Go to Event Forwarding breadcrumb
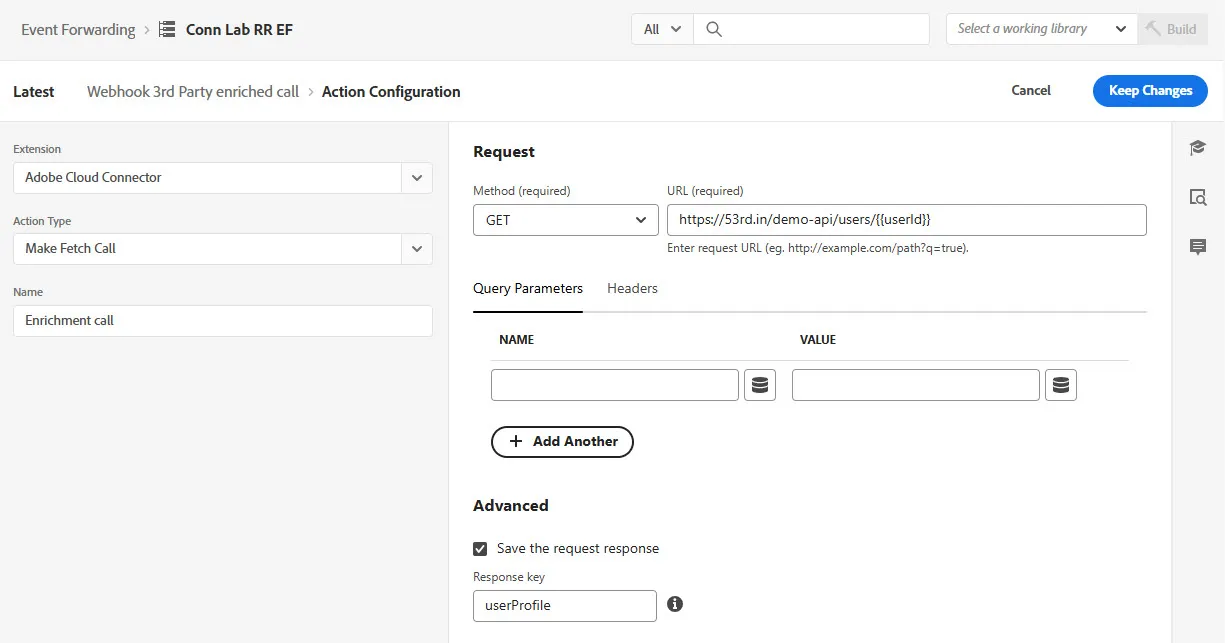This screenshot has width=1225, height=643. click(78, 29)
